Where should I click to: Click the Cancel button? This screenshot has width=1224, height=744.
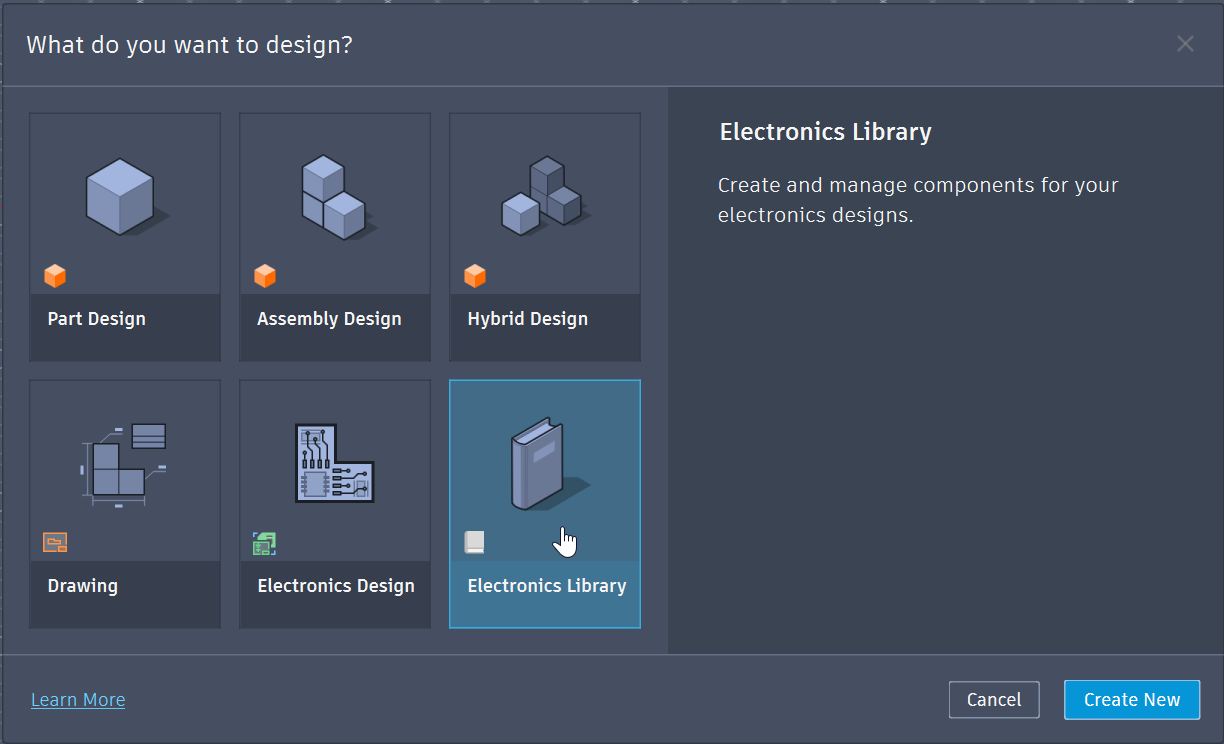(x=993, y=699)
